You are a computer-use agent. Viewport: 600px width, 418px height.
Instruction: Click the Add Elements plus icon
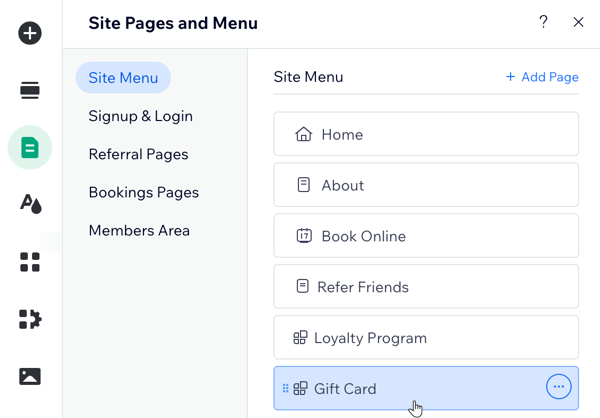(30, 33)
